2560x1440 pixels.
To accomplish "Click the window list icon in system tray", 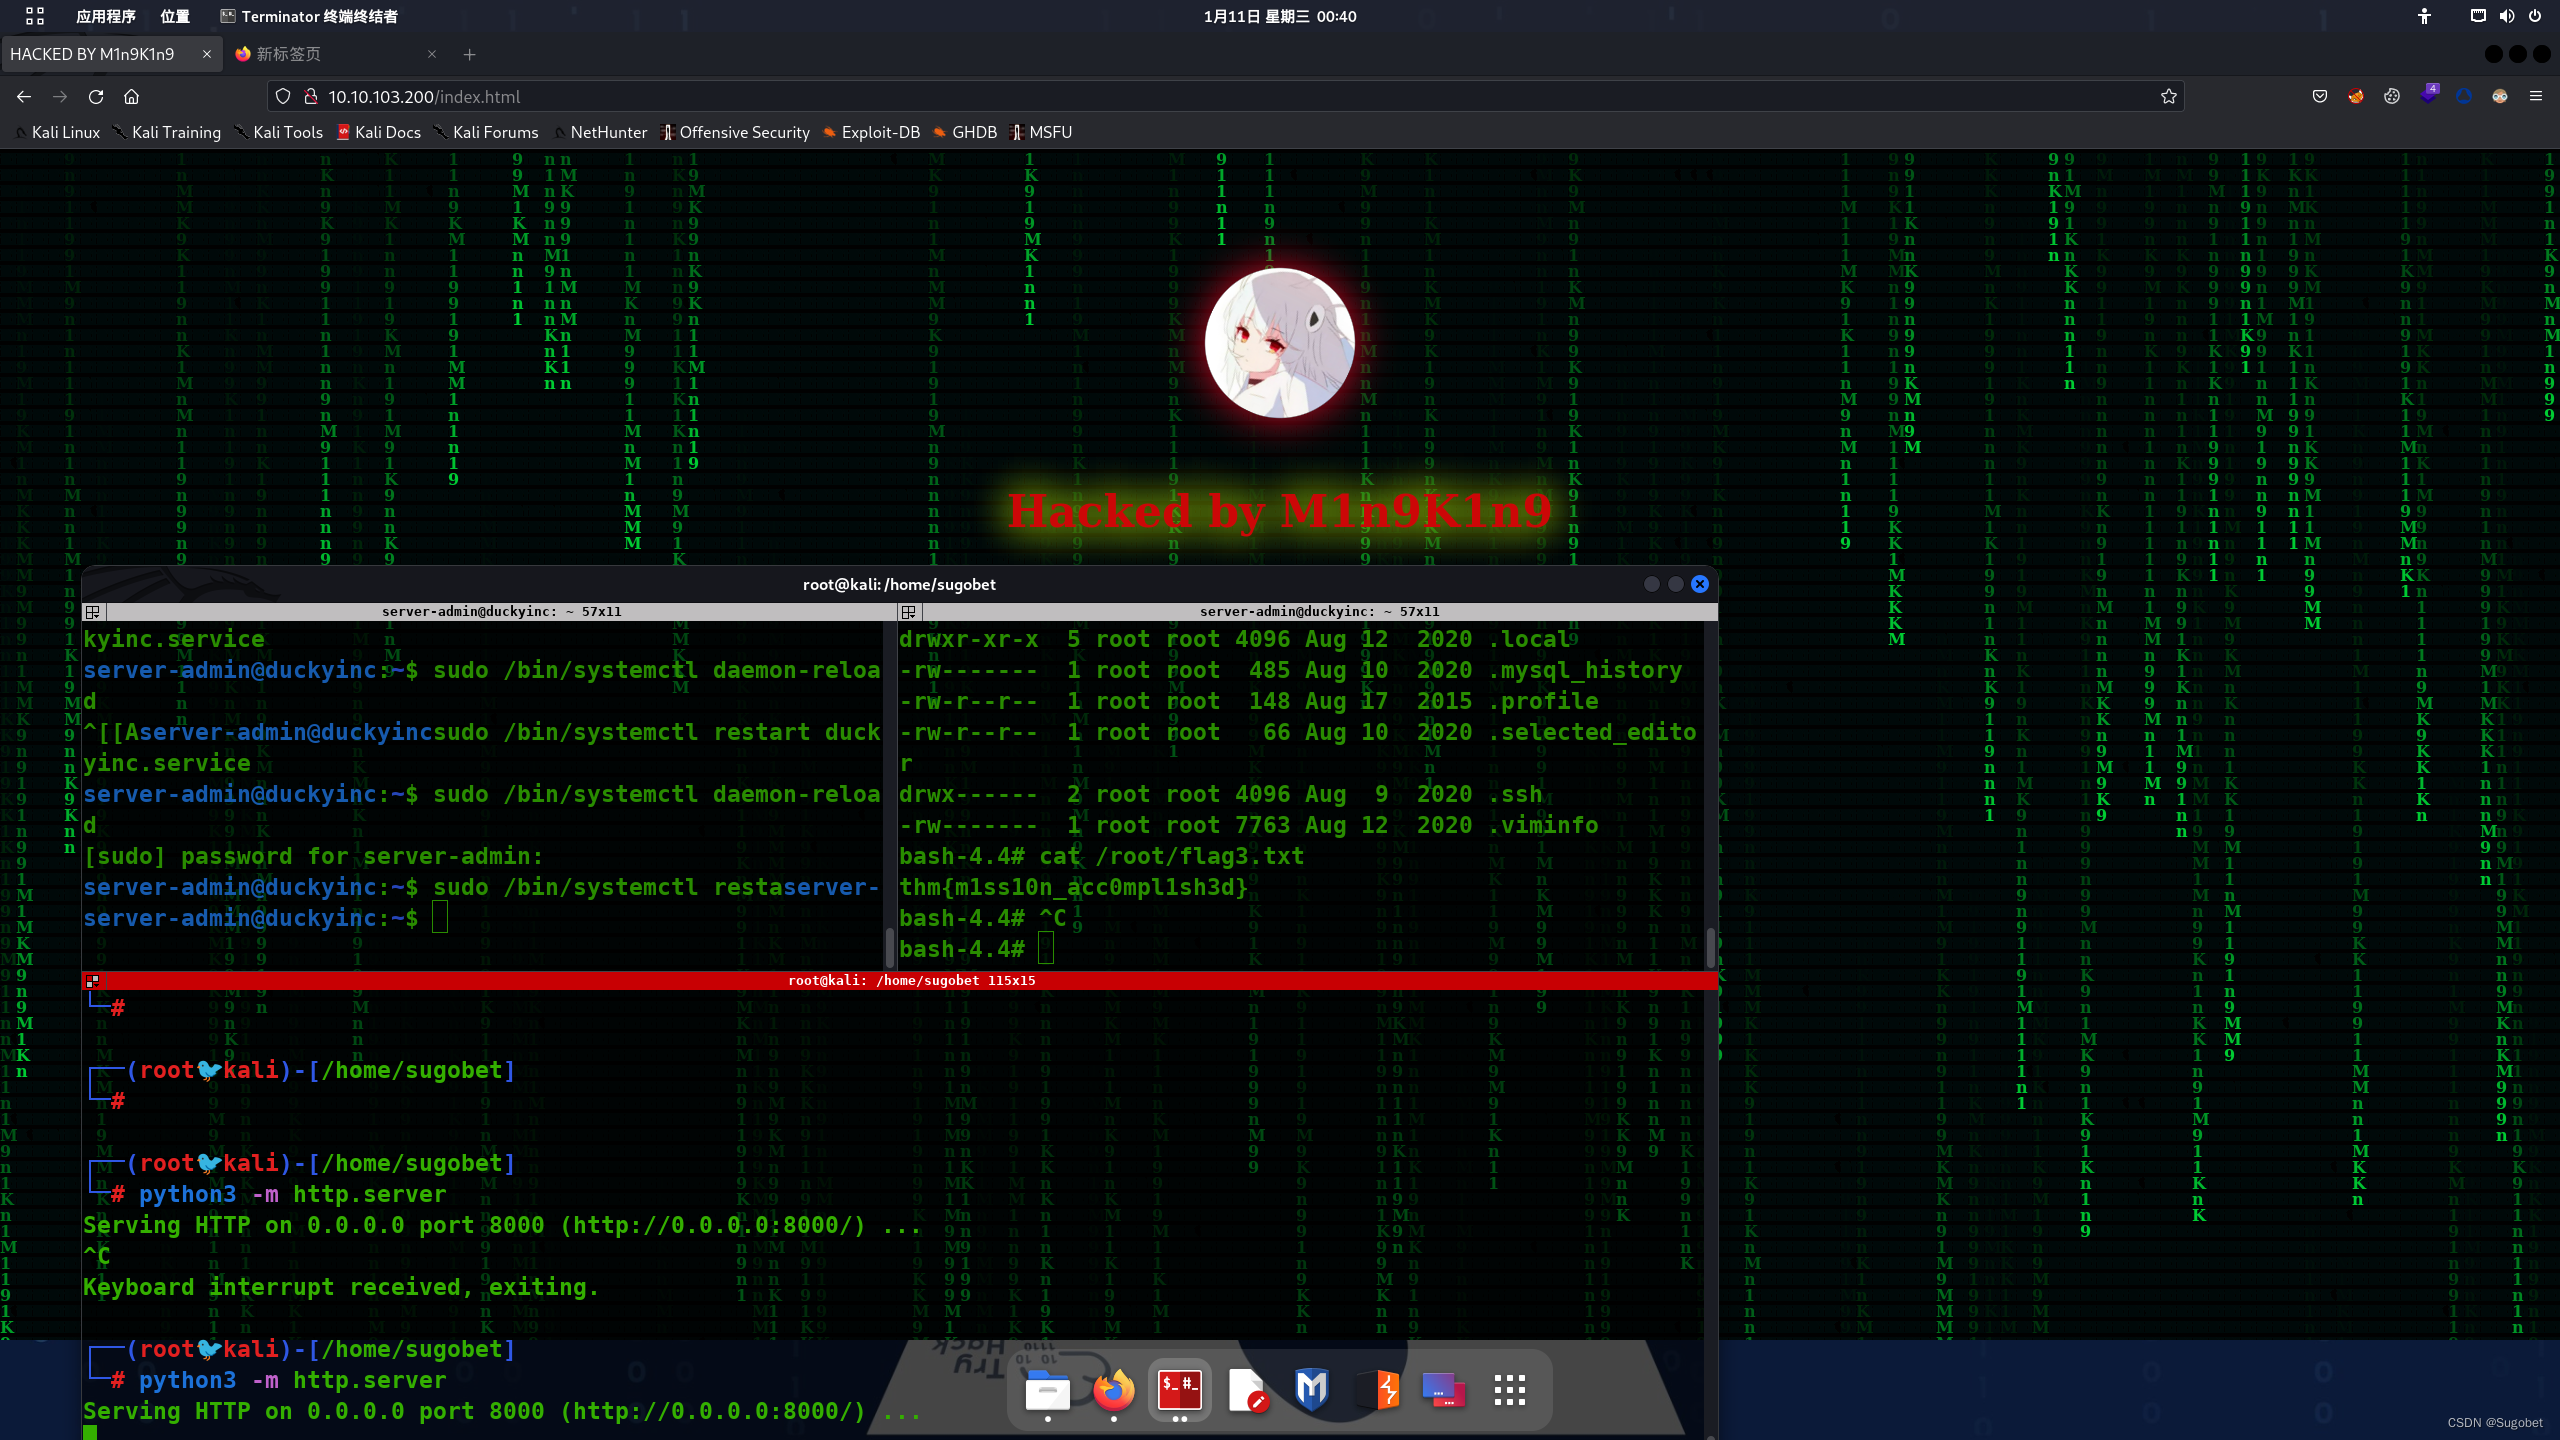I will [2478, 16].
